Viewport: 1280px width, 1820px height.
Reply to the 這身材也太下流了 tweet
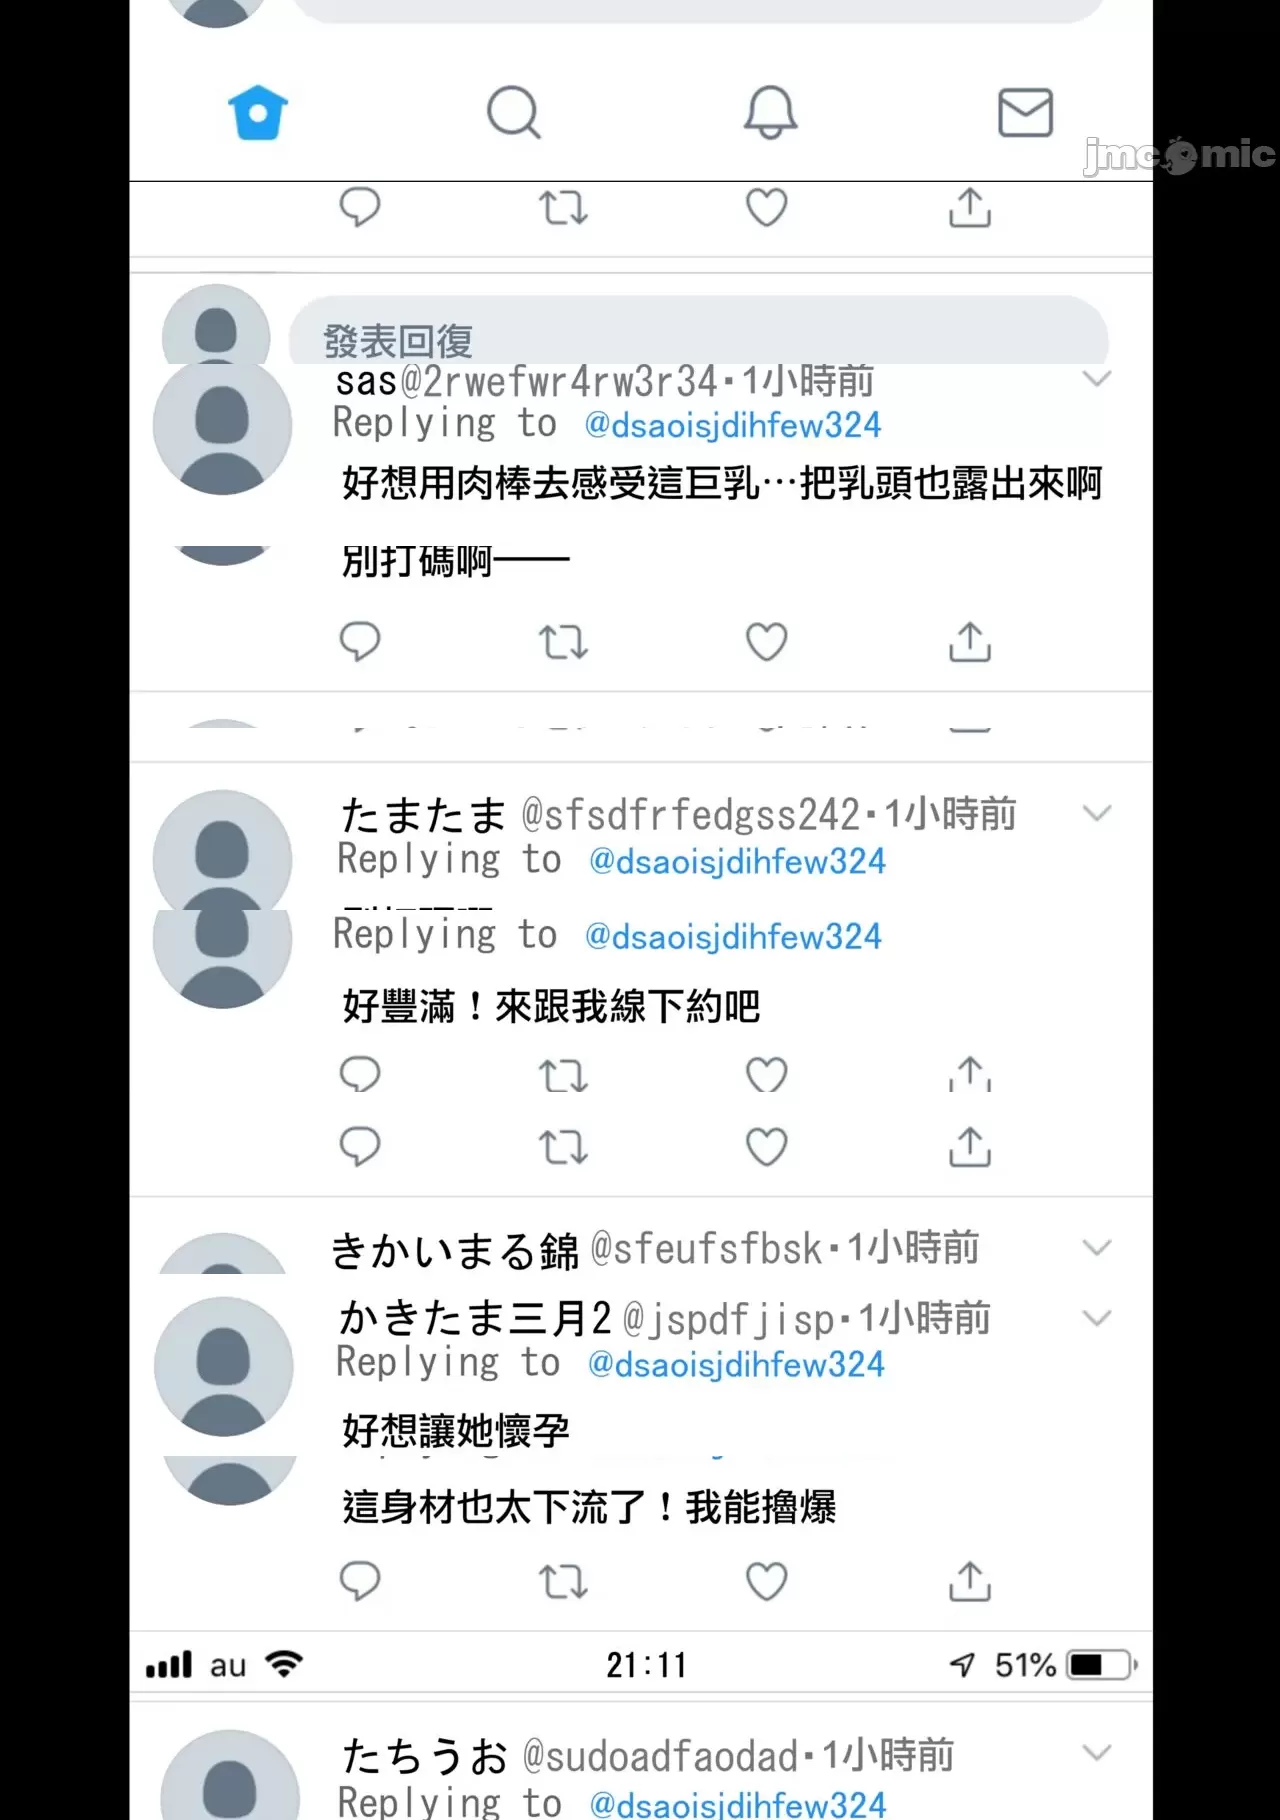[360, 1582]
